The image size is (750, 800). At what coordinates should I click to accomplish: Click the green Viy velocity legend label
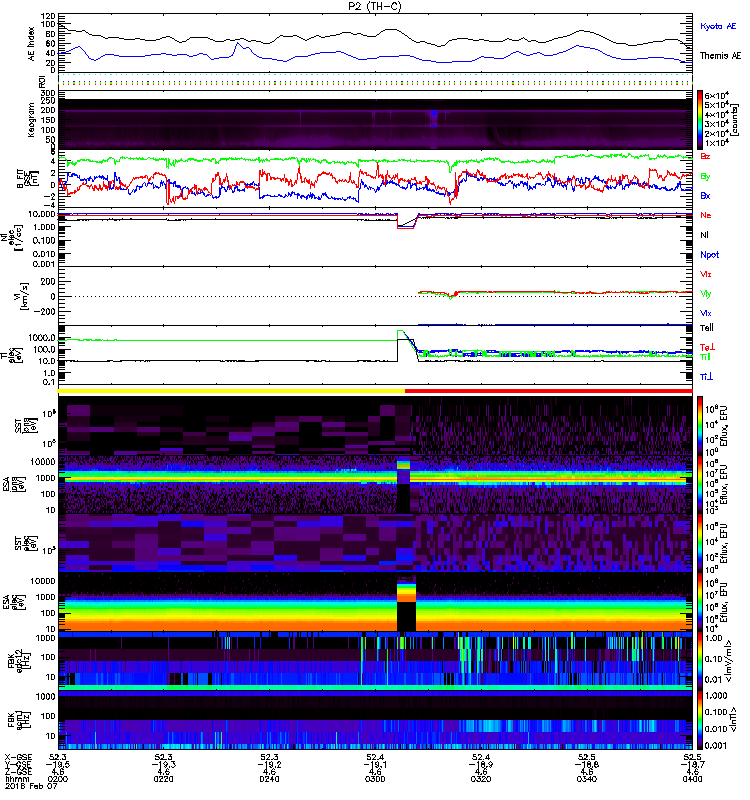click(x=705, y=294)
